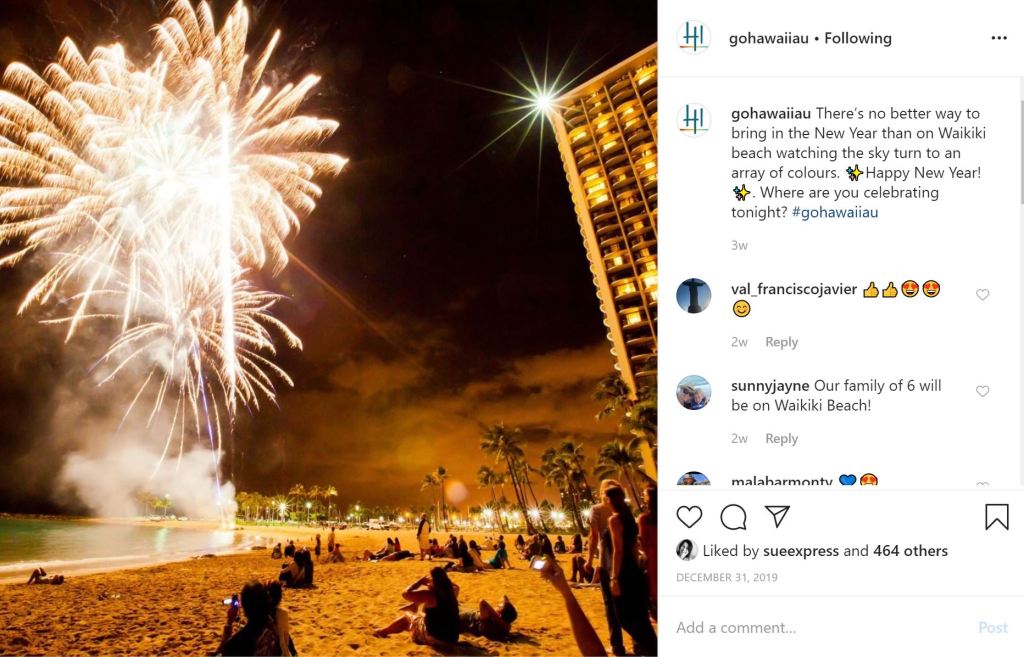Reply to val_franciscojavier's comment
This screenshot has height=657, width=1024.
[782, 342]
